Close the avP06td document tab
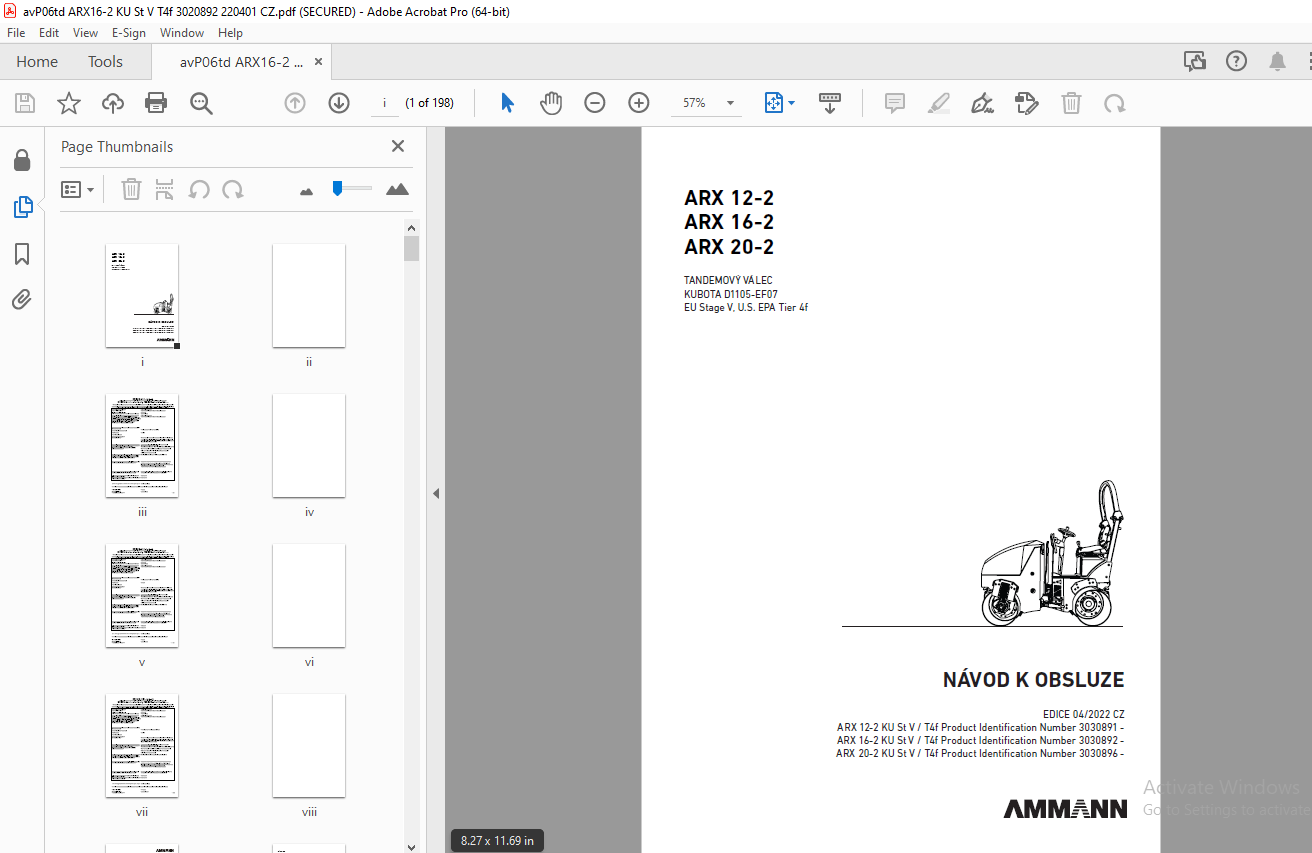The height and width of the screenshot is (853, 1312). click(x=318, y=62)
